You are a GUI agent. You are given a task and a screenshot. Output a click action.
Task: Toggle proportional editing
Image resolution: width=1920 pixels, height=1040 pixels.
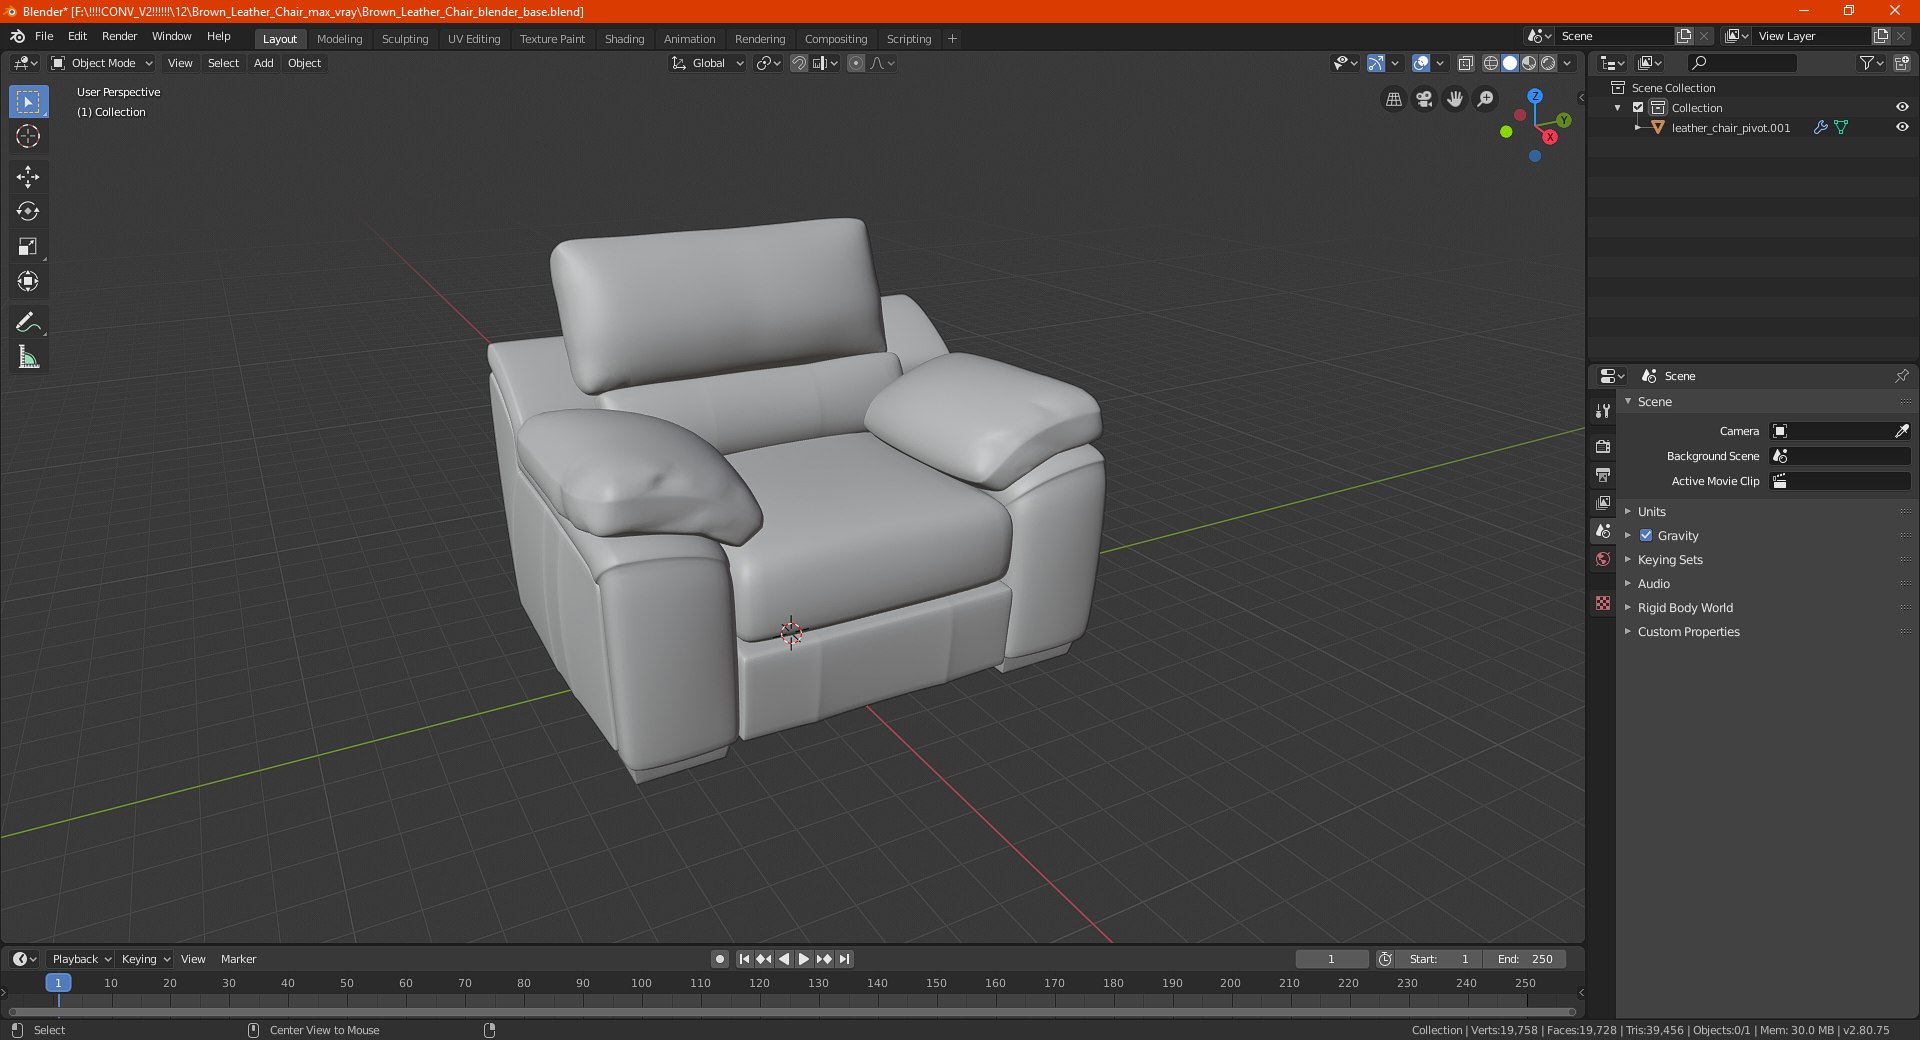coord(856,63)
